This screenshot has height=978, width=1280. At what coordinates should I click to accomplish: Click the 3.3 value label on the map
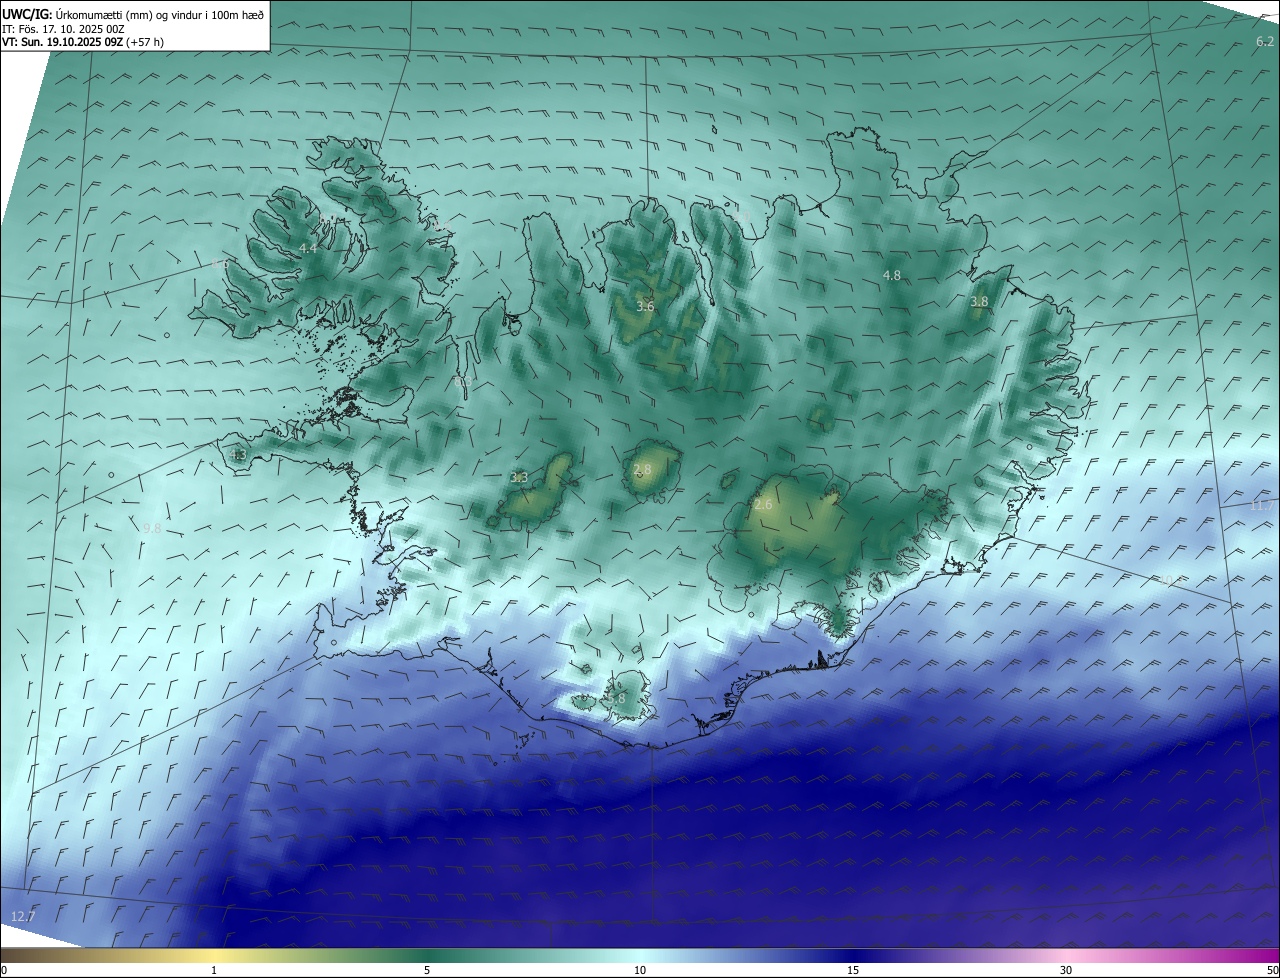click(519, 477)
